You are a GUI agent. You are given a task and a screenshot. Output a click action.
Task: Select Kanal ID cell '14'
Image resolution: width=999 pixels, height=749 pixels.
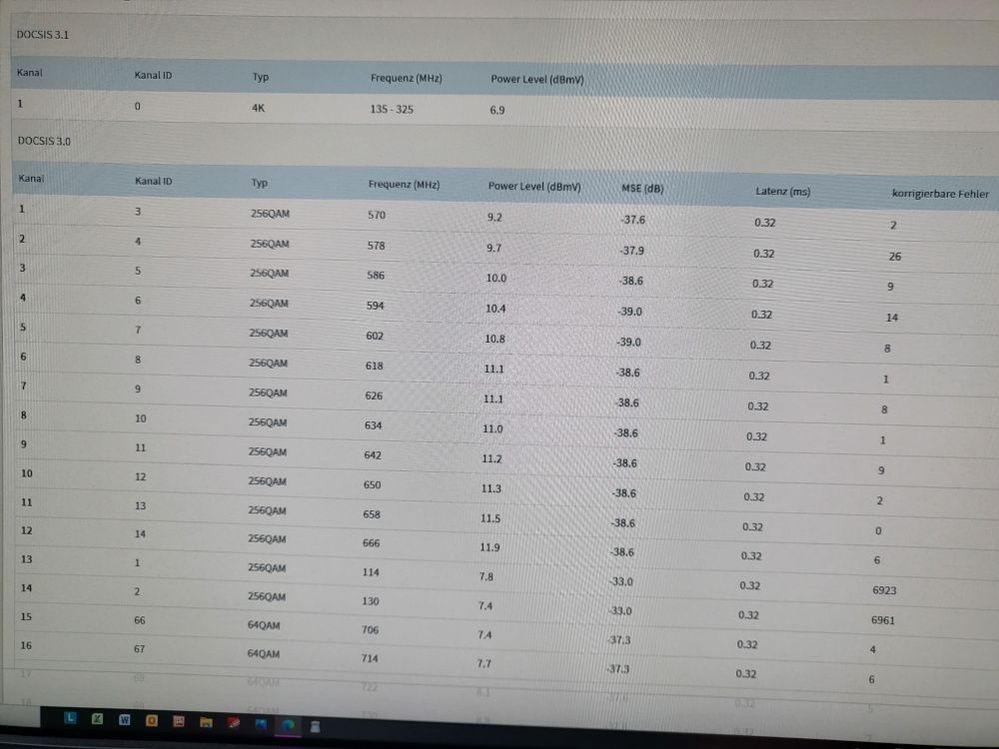tap(140, 534)
